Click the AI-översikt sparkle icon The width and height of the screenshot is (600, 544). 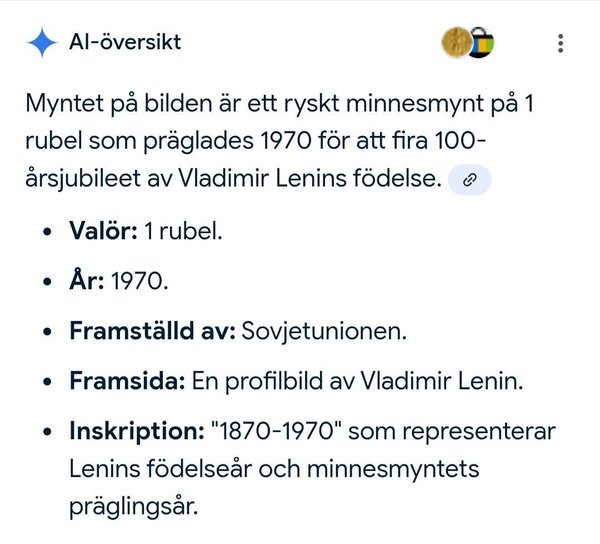click(42, 44)
